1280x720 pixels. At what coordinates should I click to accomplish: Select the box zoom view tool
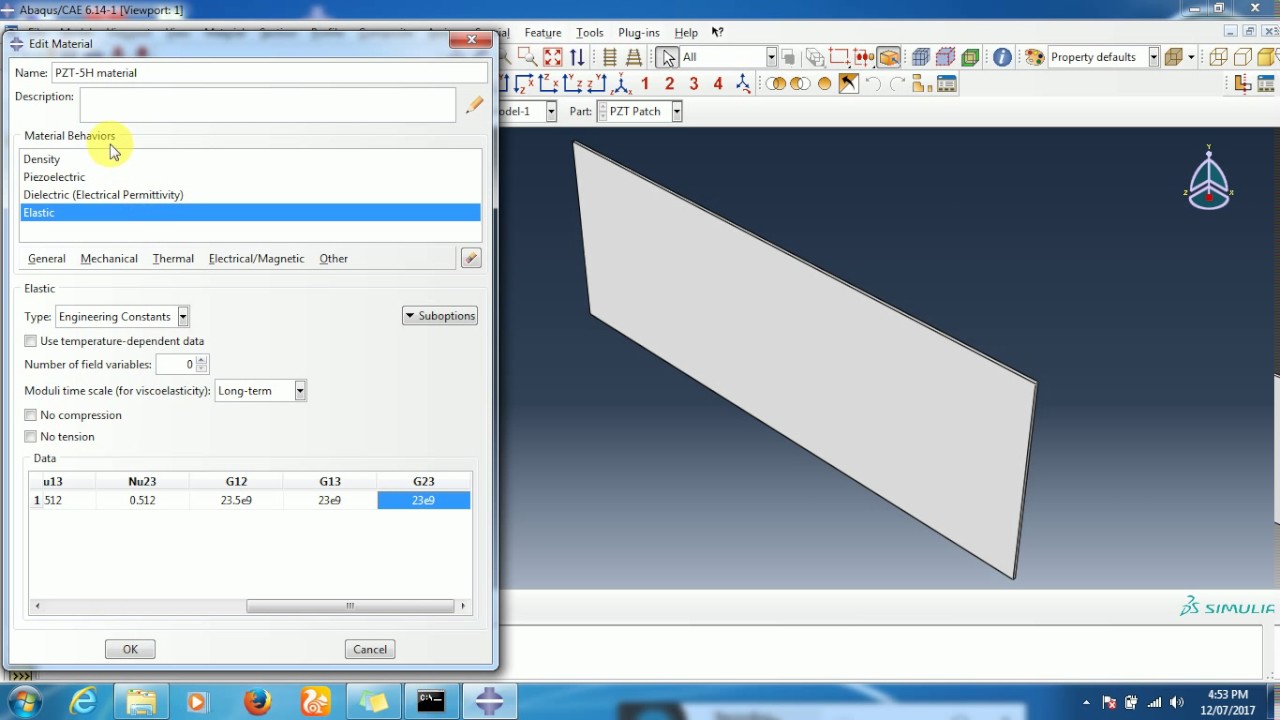tap(527, 57)
